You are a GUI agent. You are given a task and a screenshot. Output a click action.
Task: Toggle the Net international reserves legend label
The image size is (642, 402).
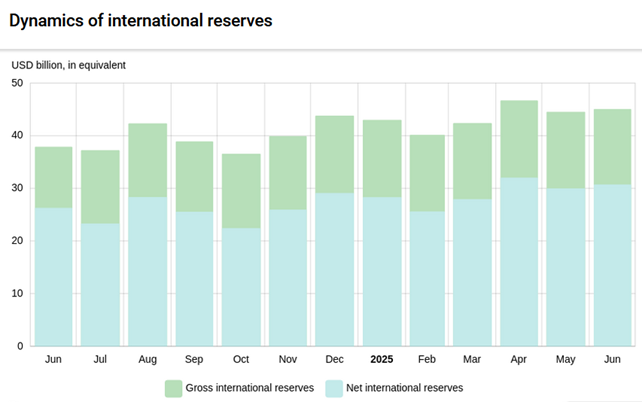[x=404, y=387]
